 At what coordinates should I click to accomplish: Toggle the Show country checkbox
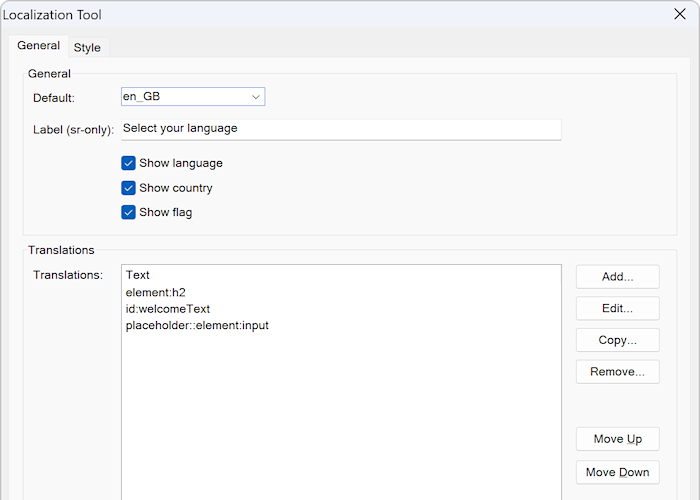tap(128, 188)
